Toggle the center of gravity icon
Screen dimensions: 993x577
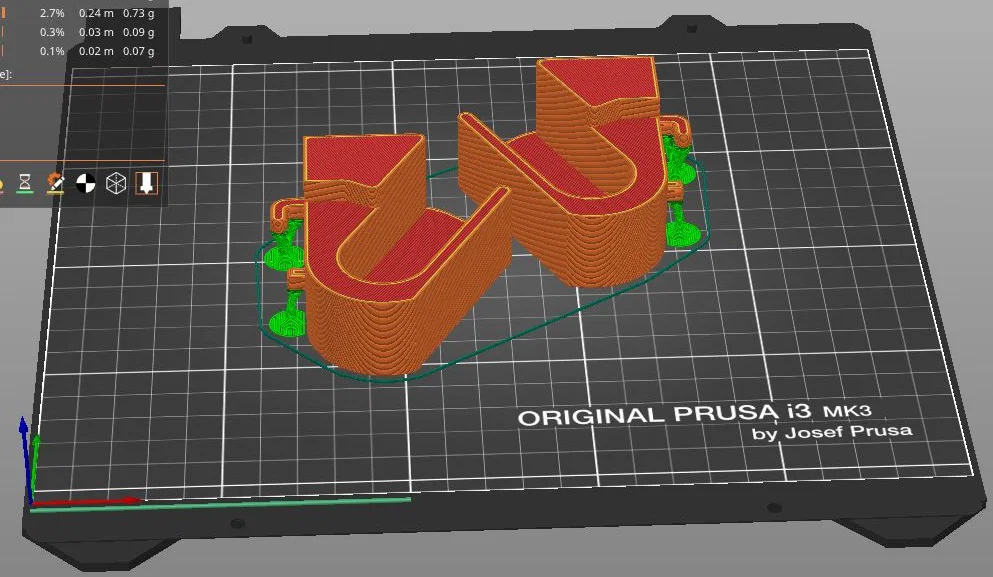[85, 184]
